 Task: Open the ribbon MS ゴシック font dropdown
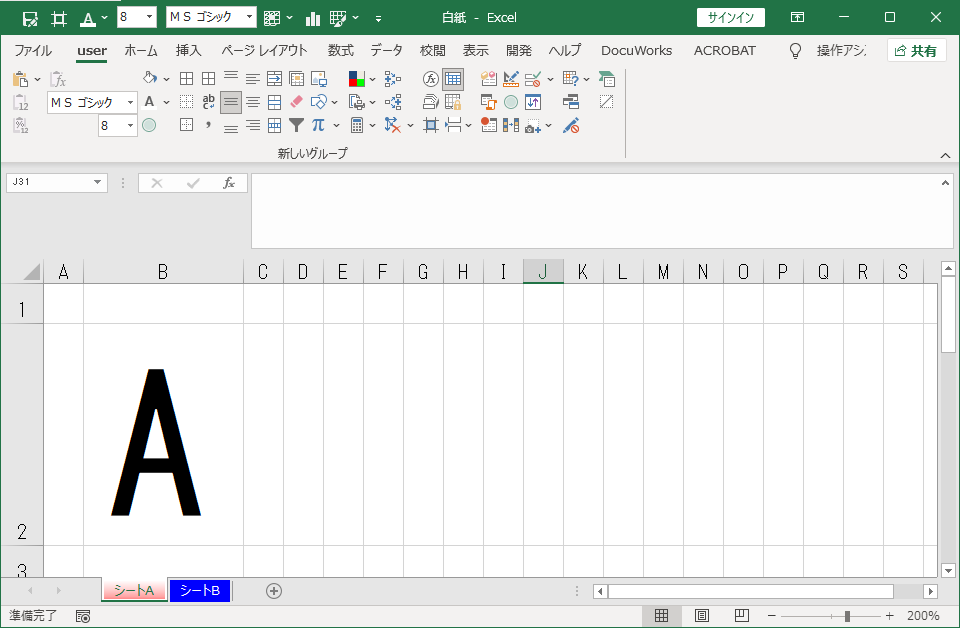coord(130,102)
